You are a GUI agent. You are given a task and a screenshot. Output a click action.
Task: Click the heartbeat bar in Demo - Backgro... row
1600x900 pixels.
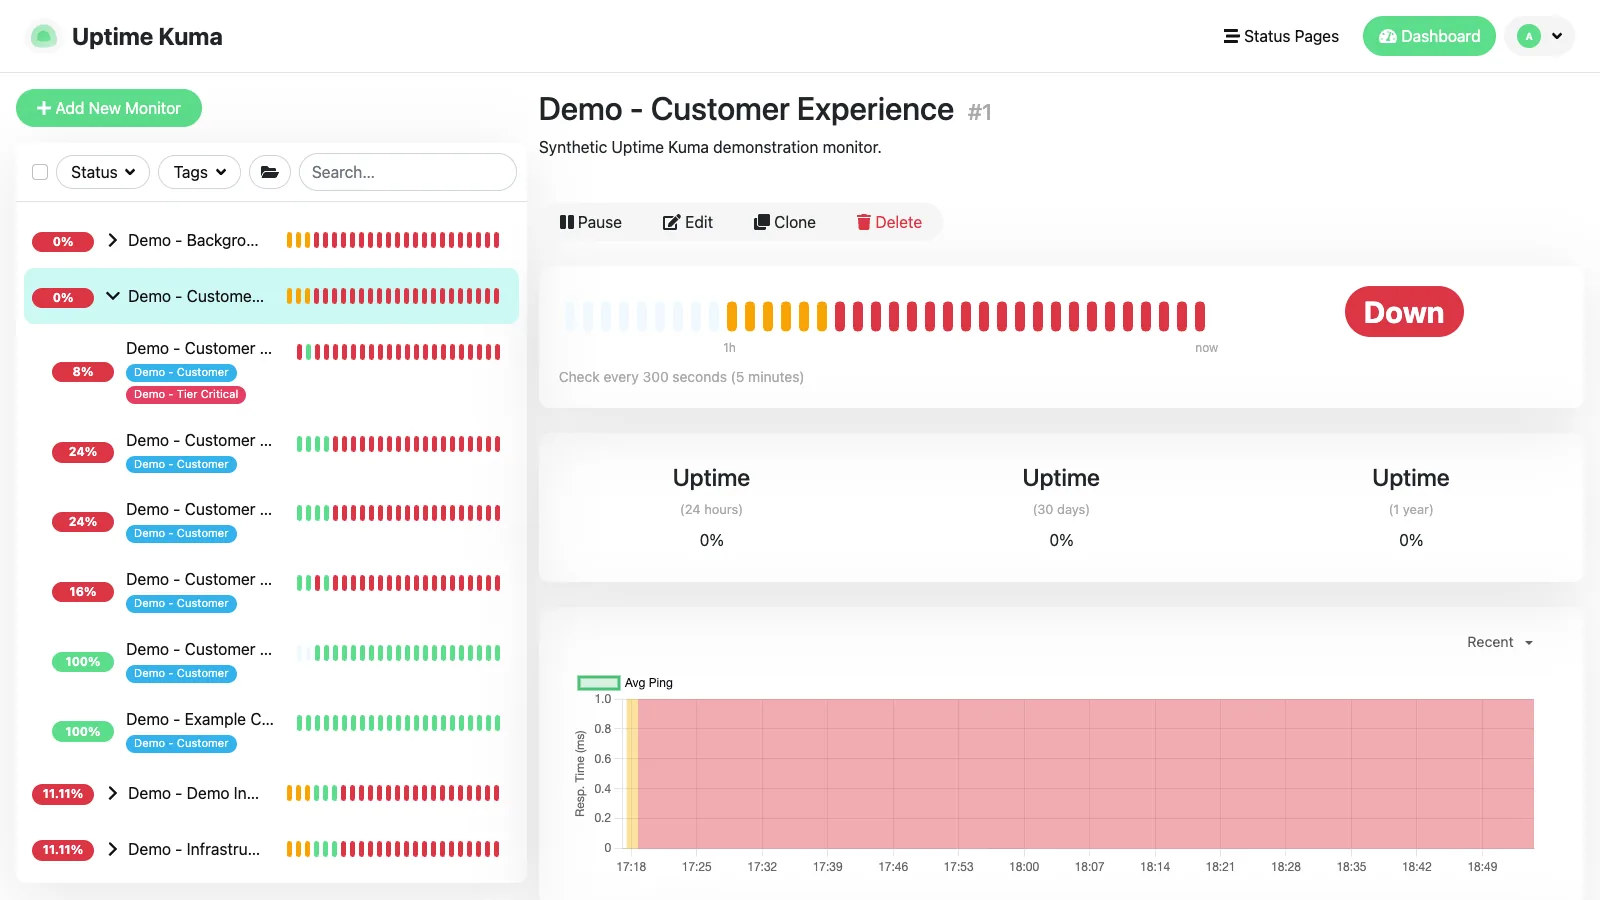pyautogui.click(x=393, y=240)
